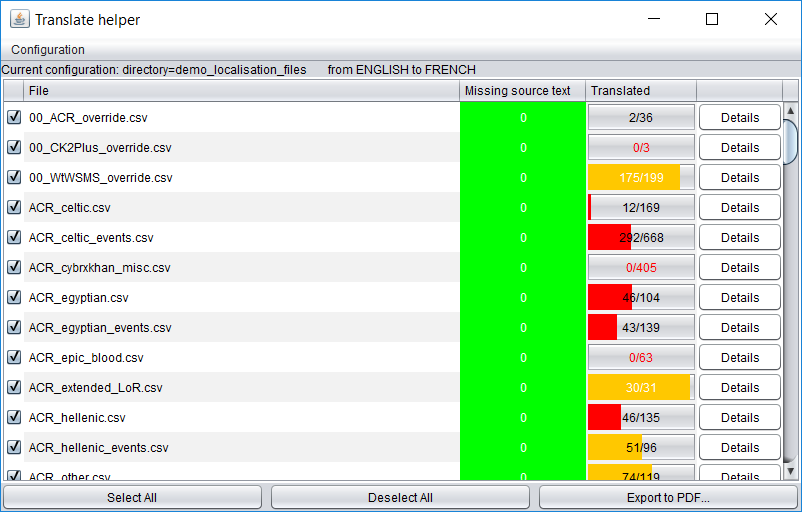Screen dimensions: 802x512
Task: Toggle ACR_extended_LoR.csv checkbox
Action: pyautogui.click(x=14, y=387)
